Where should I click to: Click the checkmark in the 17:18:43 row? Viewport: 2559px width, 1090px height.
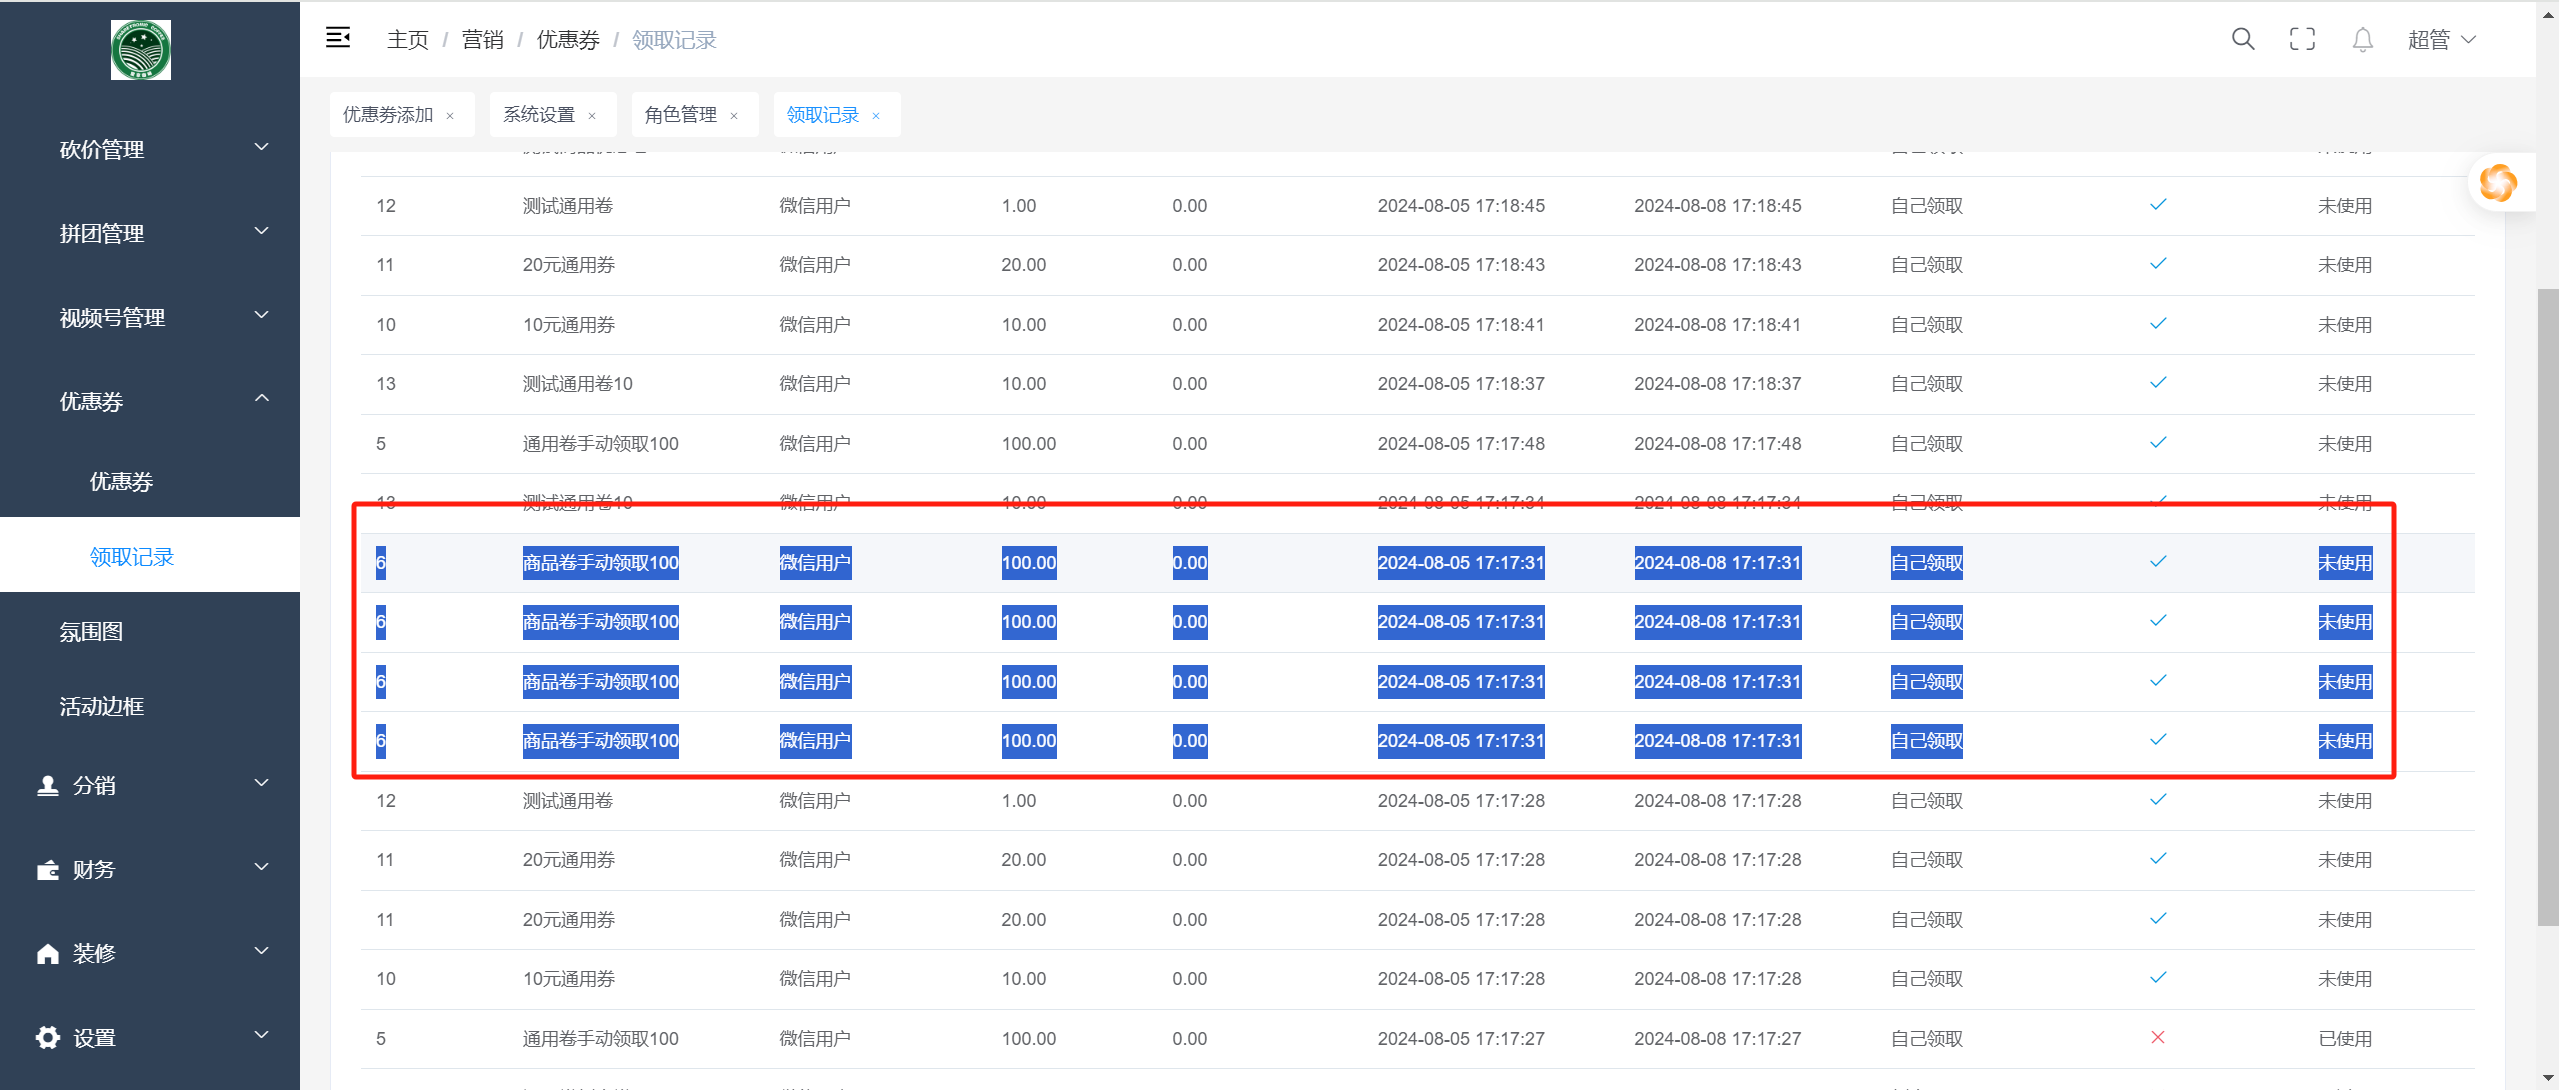2158,263
